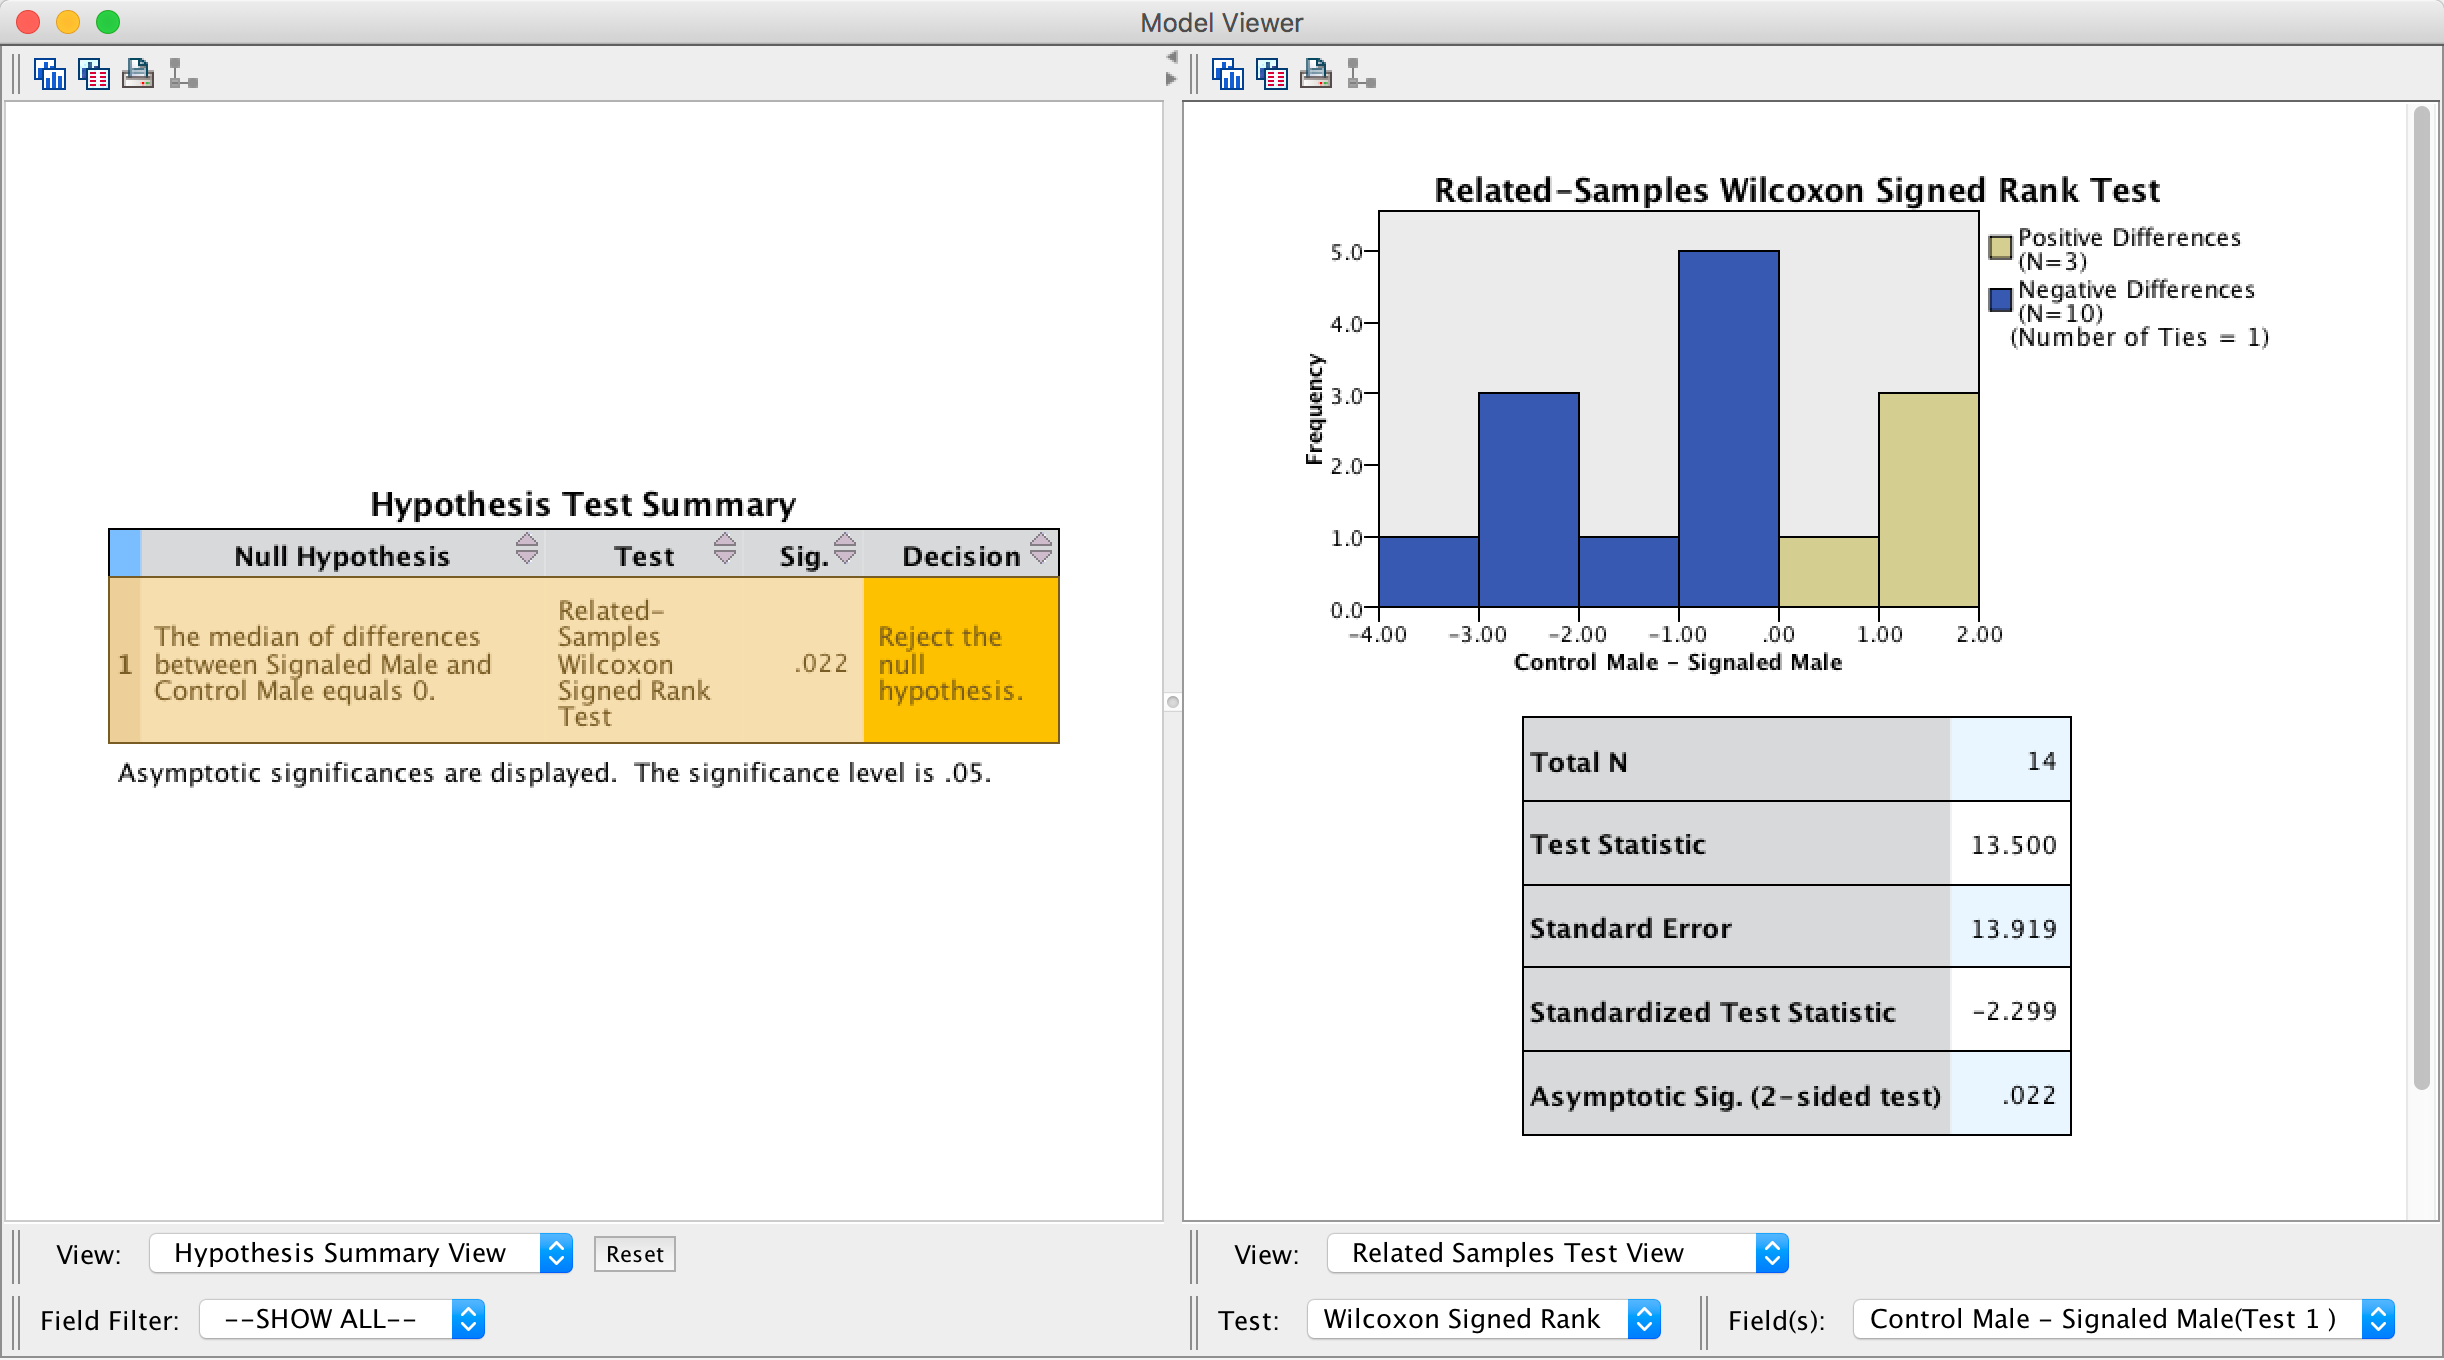Screen dimensions: 2444x1360
Task: Sort by the Sig. column arrows
Action: (x=844, y=549)
